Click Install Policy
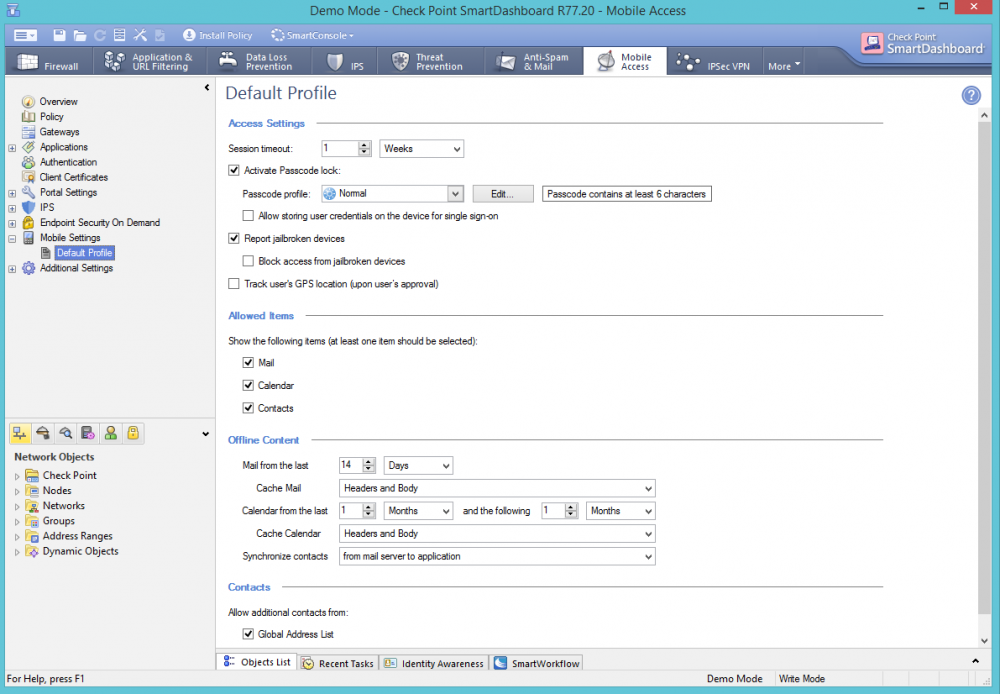The height and width of the screenshot is (694, 1000). coord(217,35)
